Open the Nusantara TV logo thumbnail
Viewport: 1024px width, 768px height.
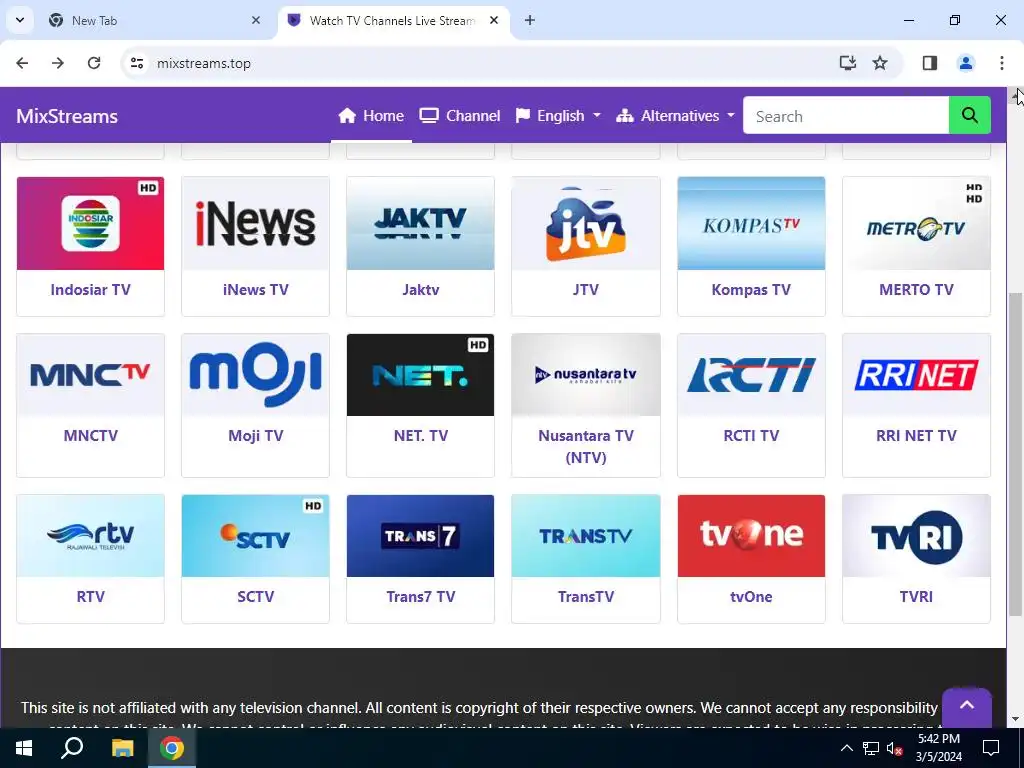[x=586, y=375]
